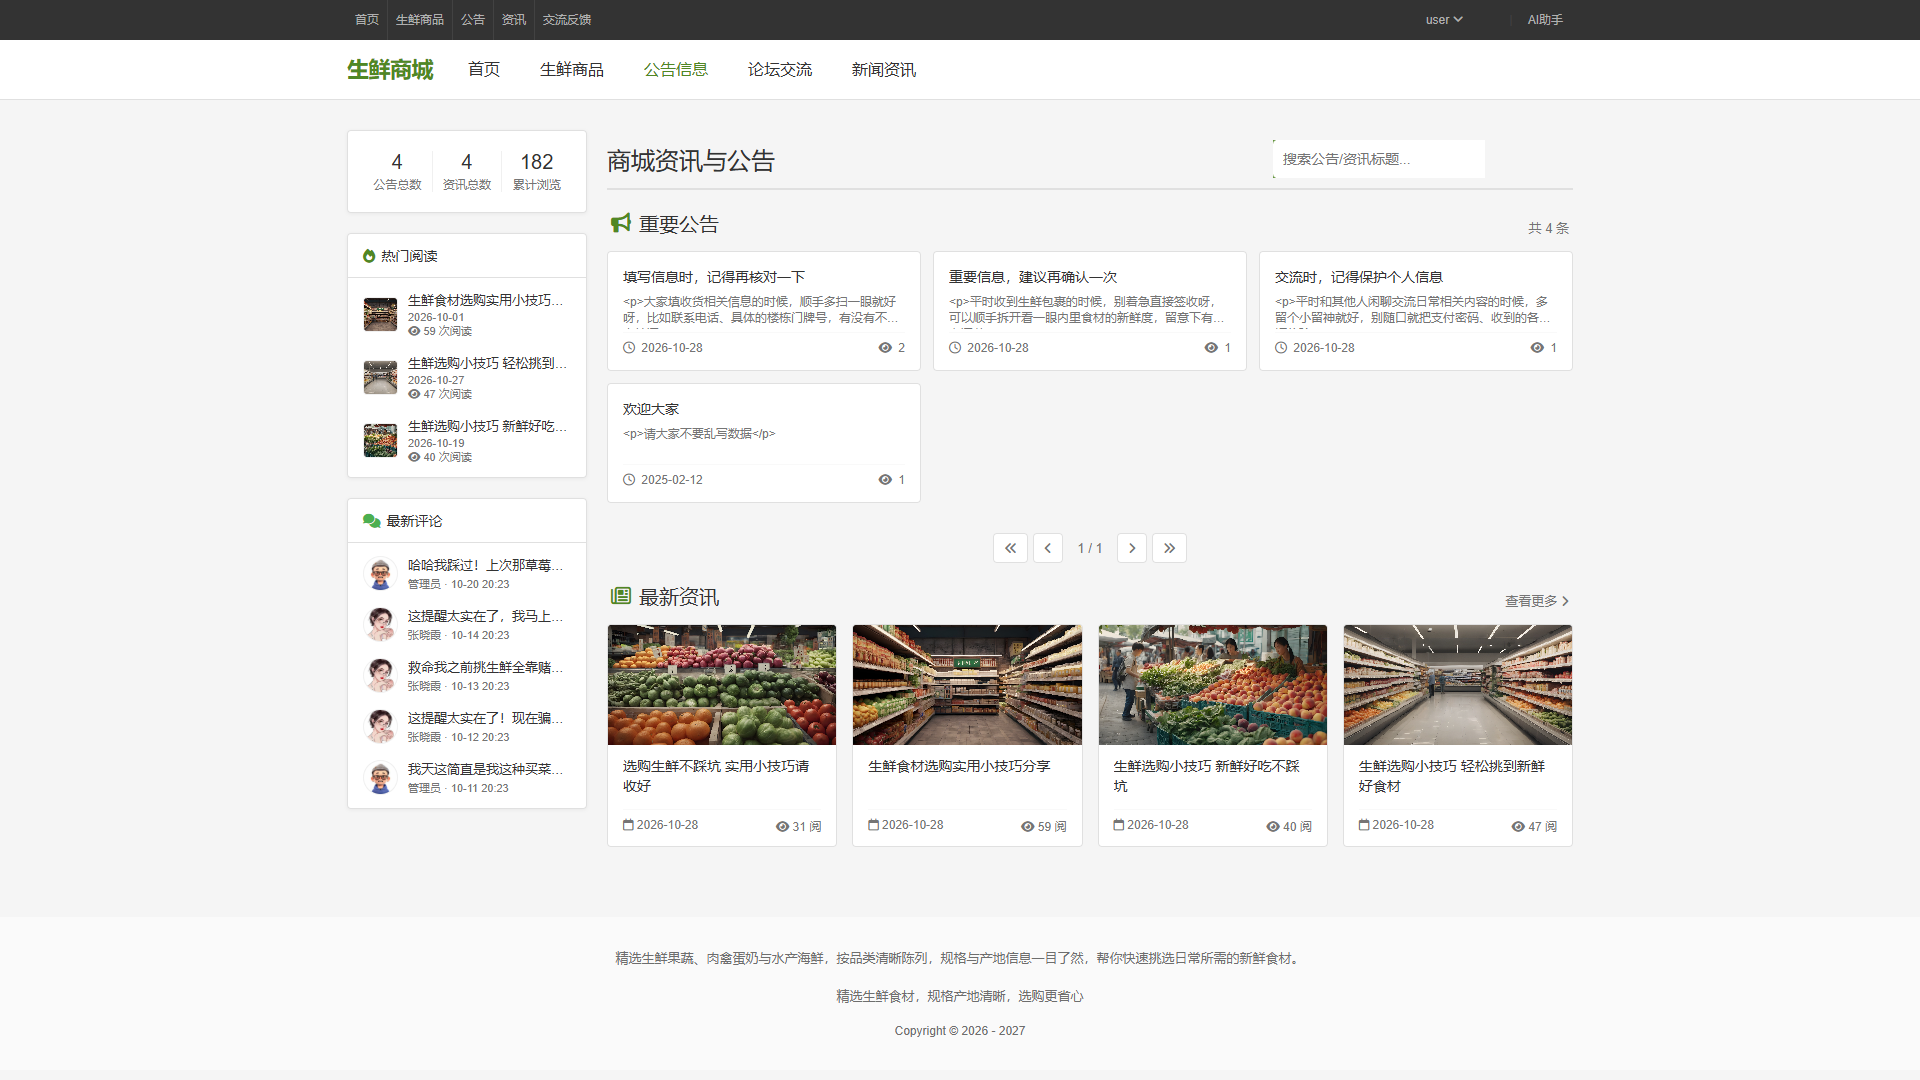Click the megaphone icon beside 重要公告
The image size is (1920, 1080).
621,223
